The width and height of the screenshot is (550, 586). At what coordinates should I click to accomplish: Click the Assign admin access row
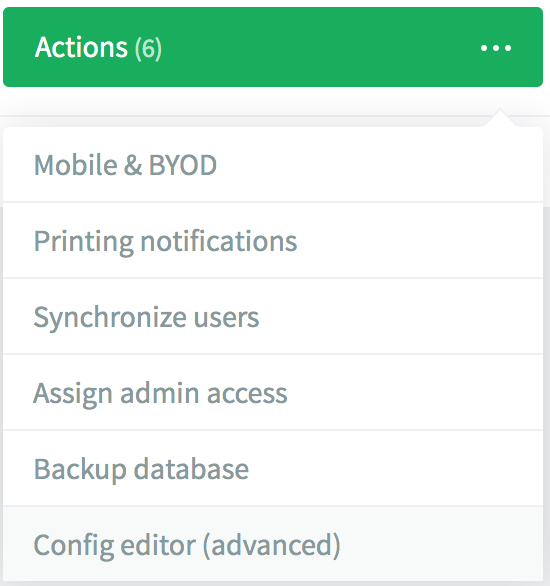(273, 392)
